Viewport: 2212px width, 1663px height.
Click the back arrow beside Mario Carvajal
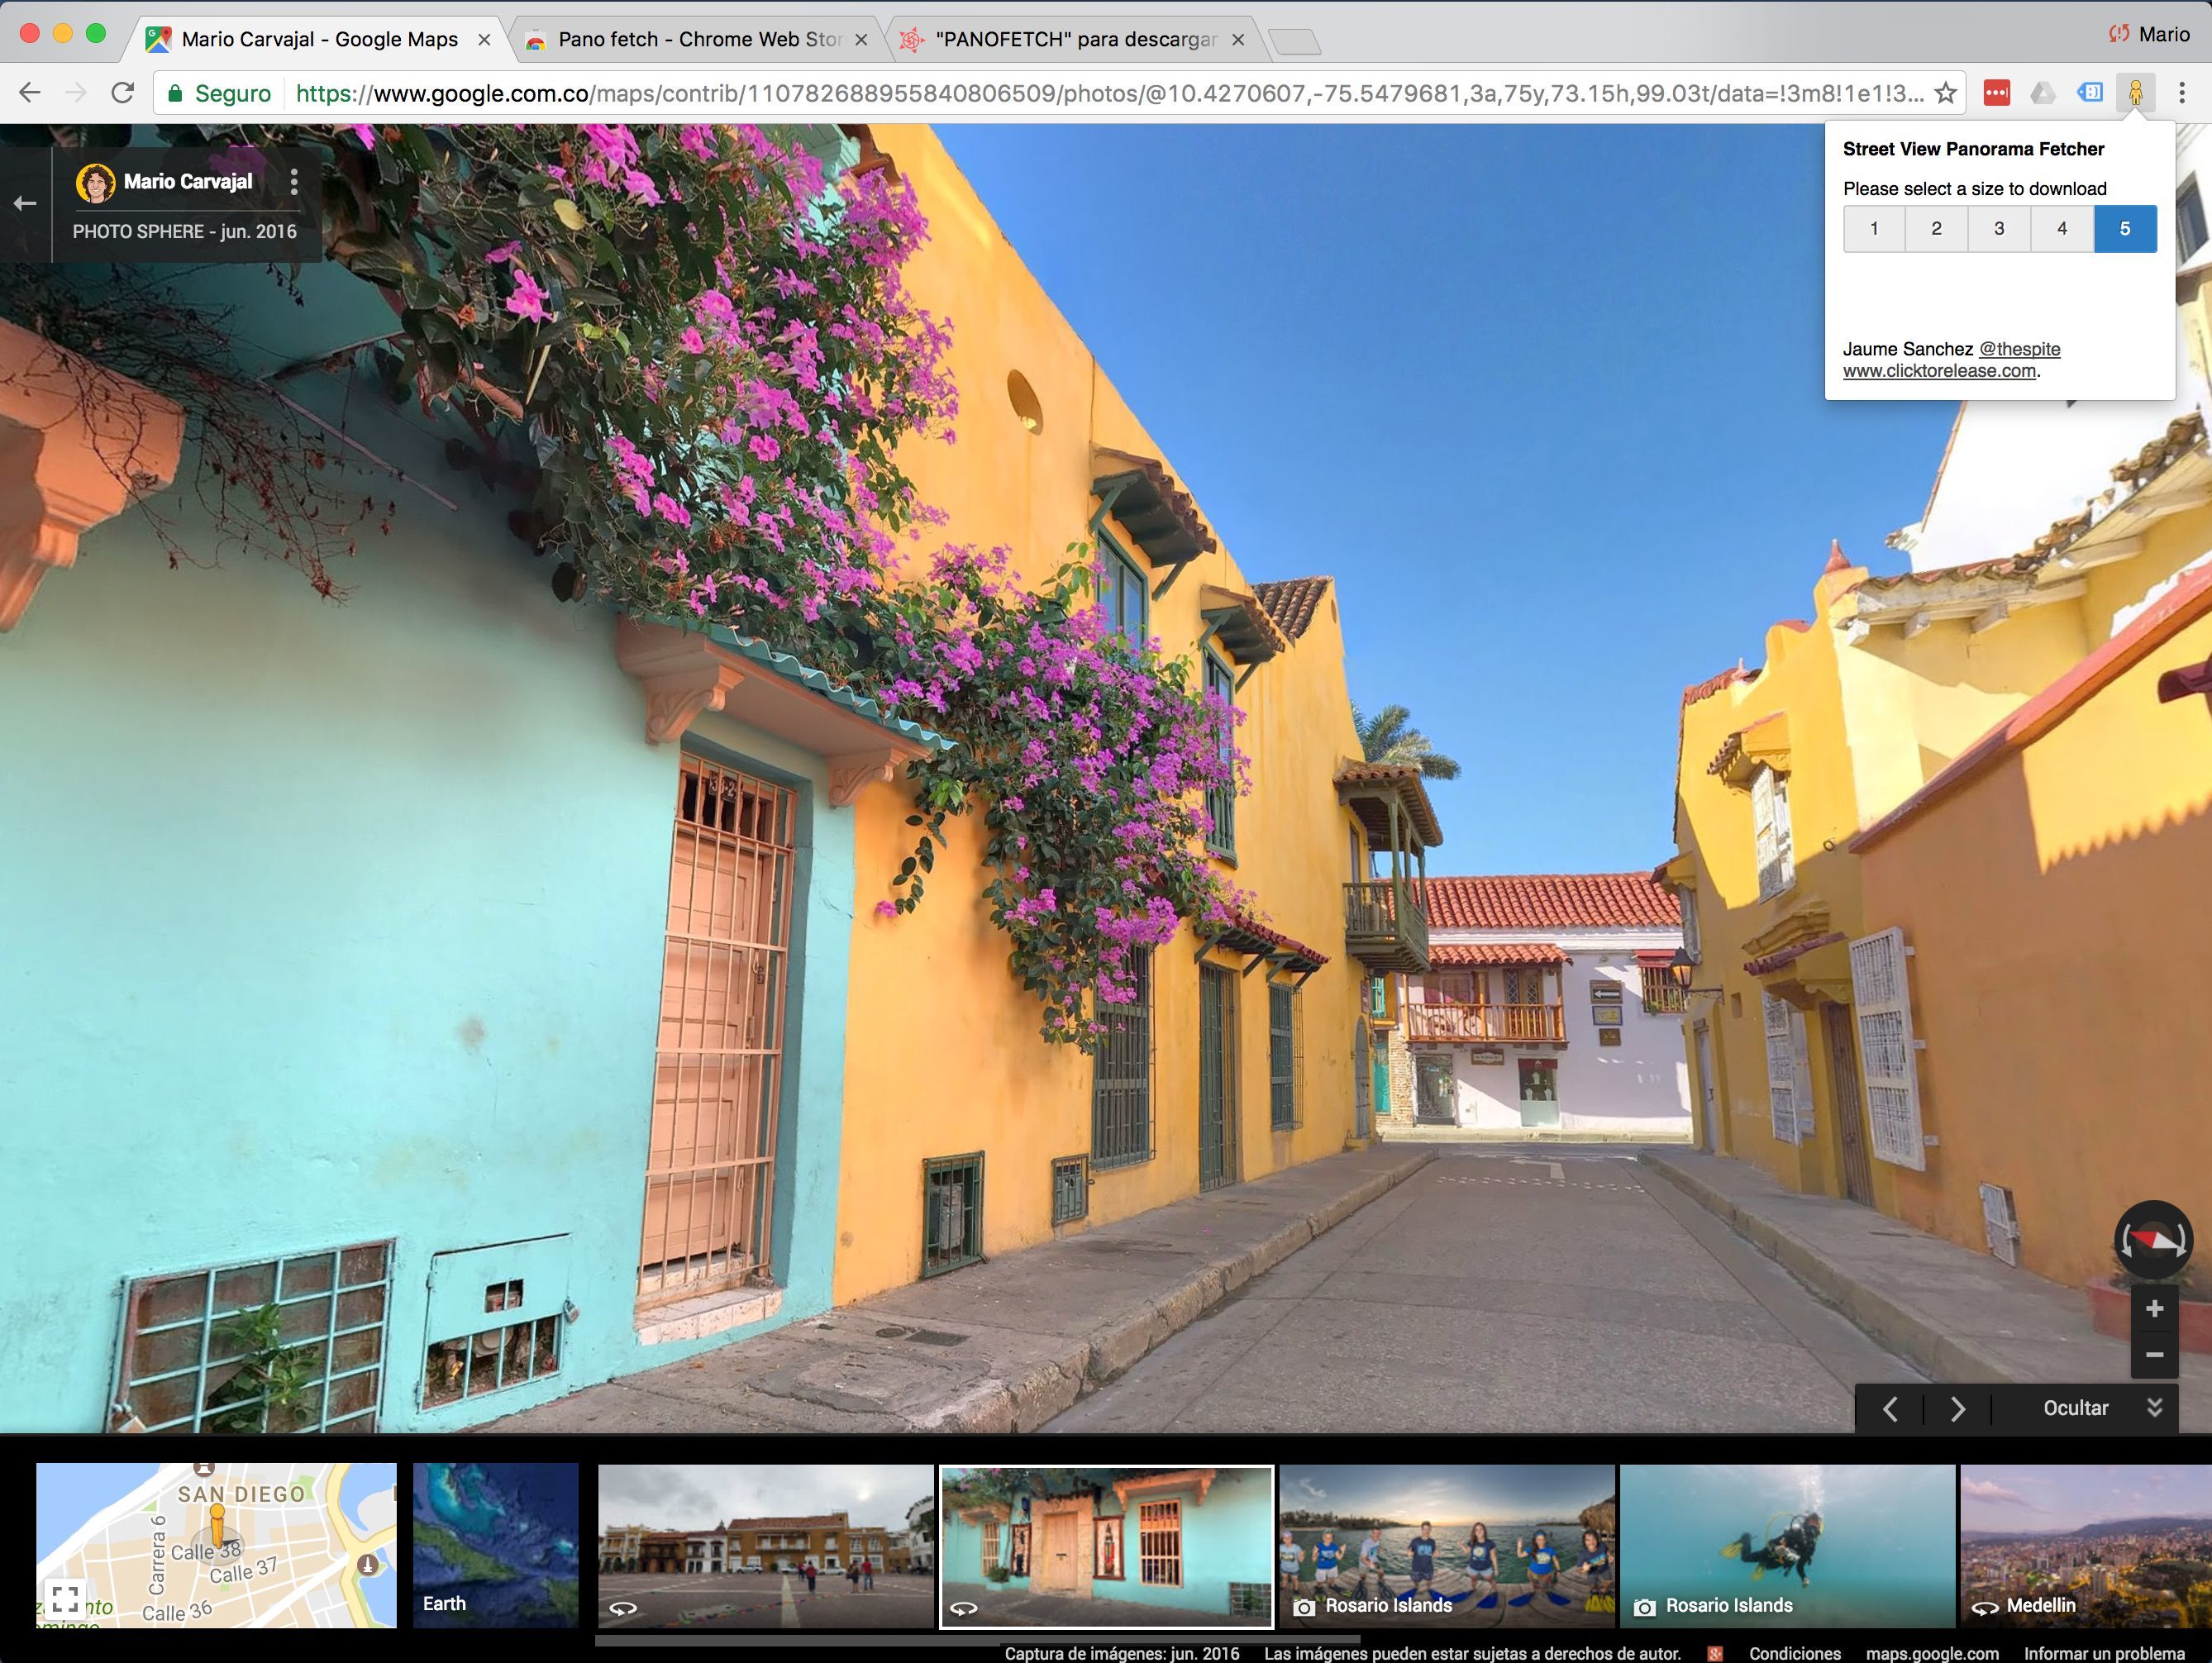(x=25, y=204)
